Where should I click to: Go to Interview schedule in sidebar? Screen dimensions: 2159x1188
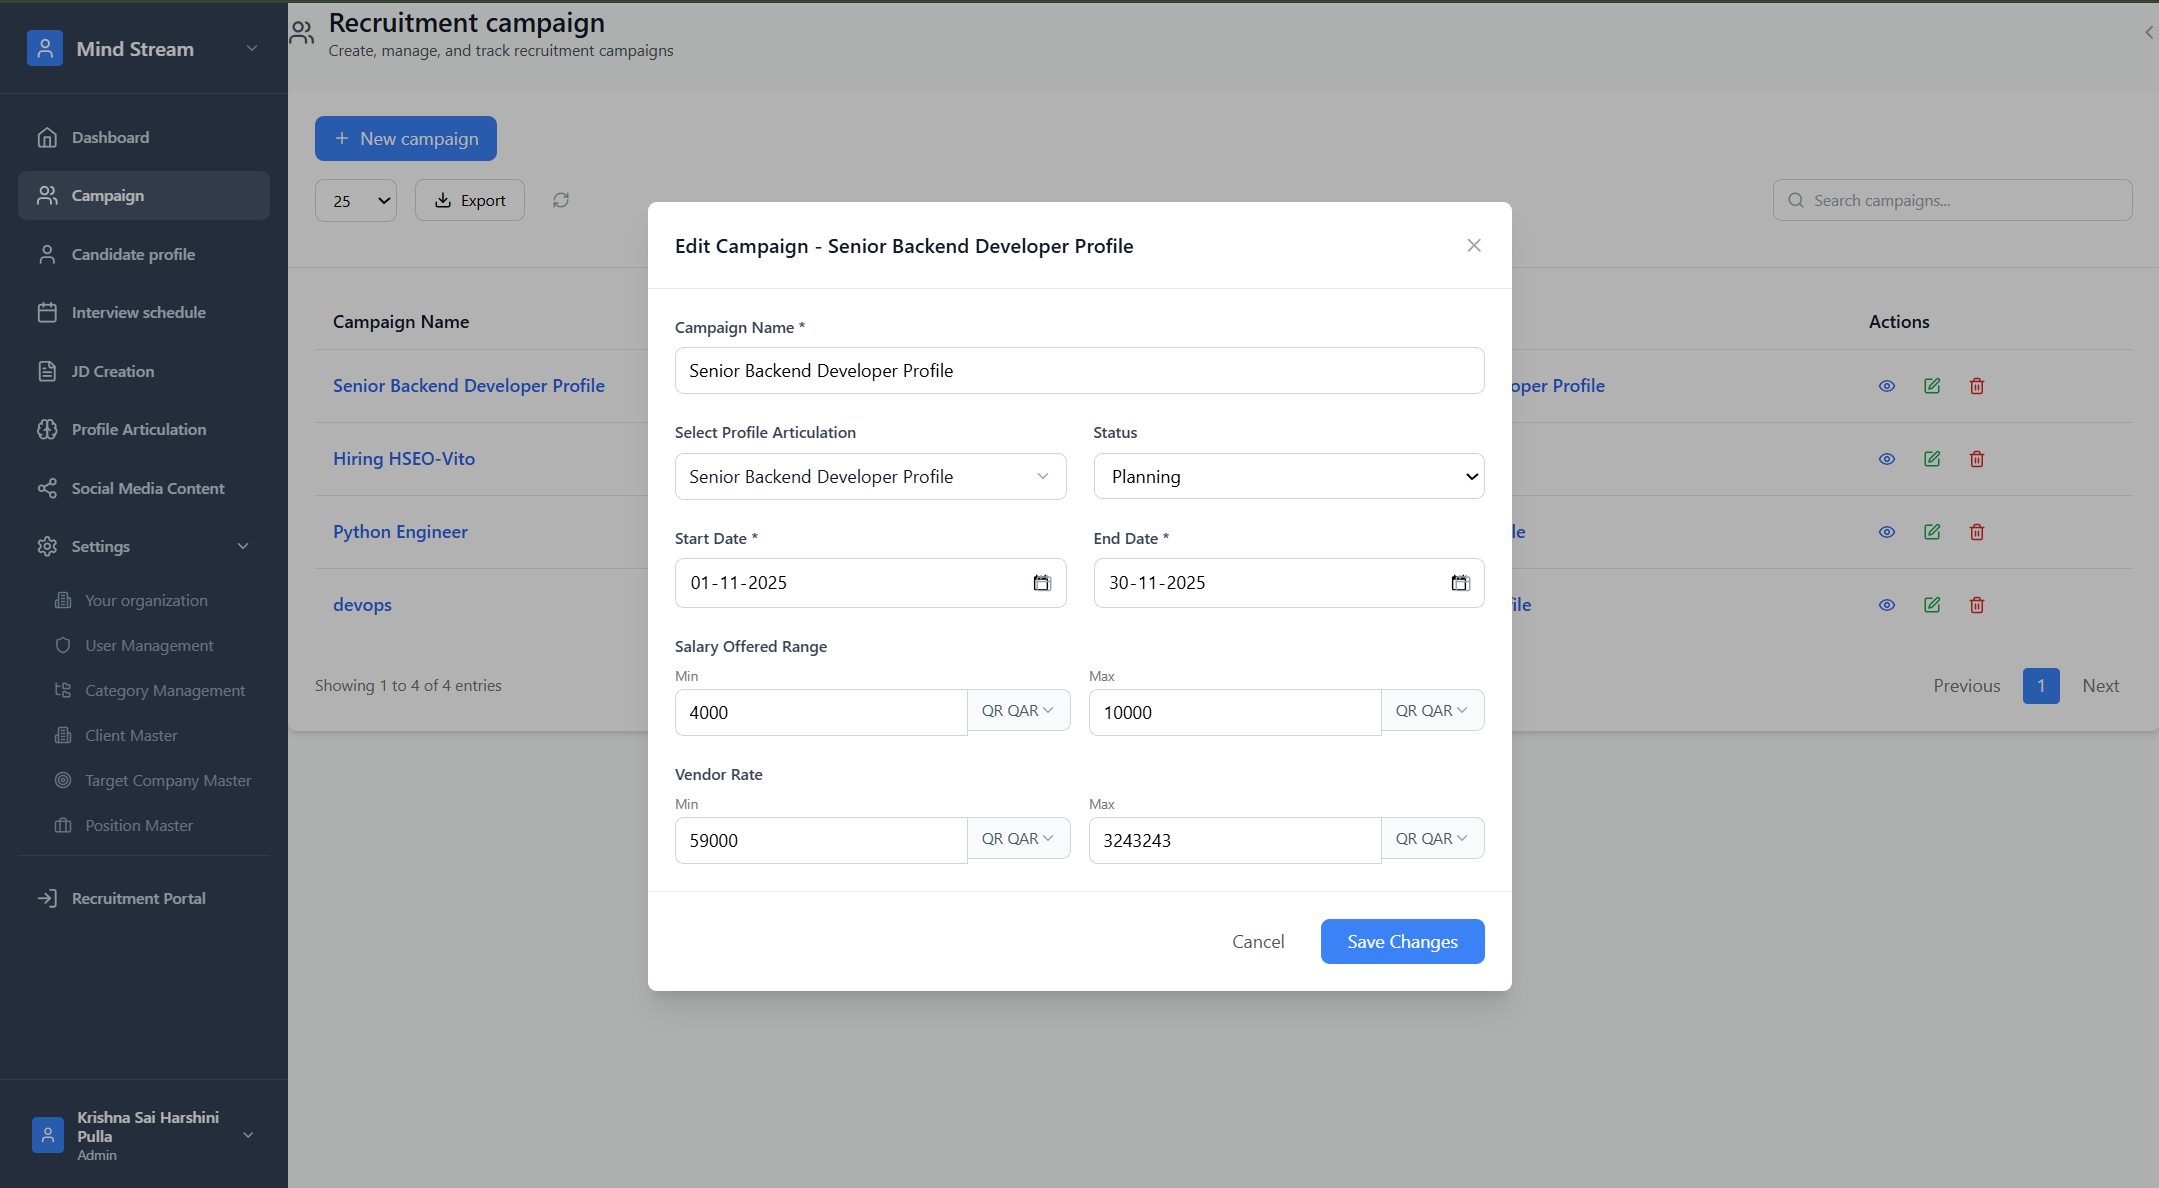pos(138,313)
